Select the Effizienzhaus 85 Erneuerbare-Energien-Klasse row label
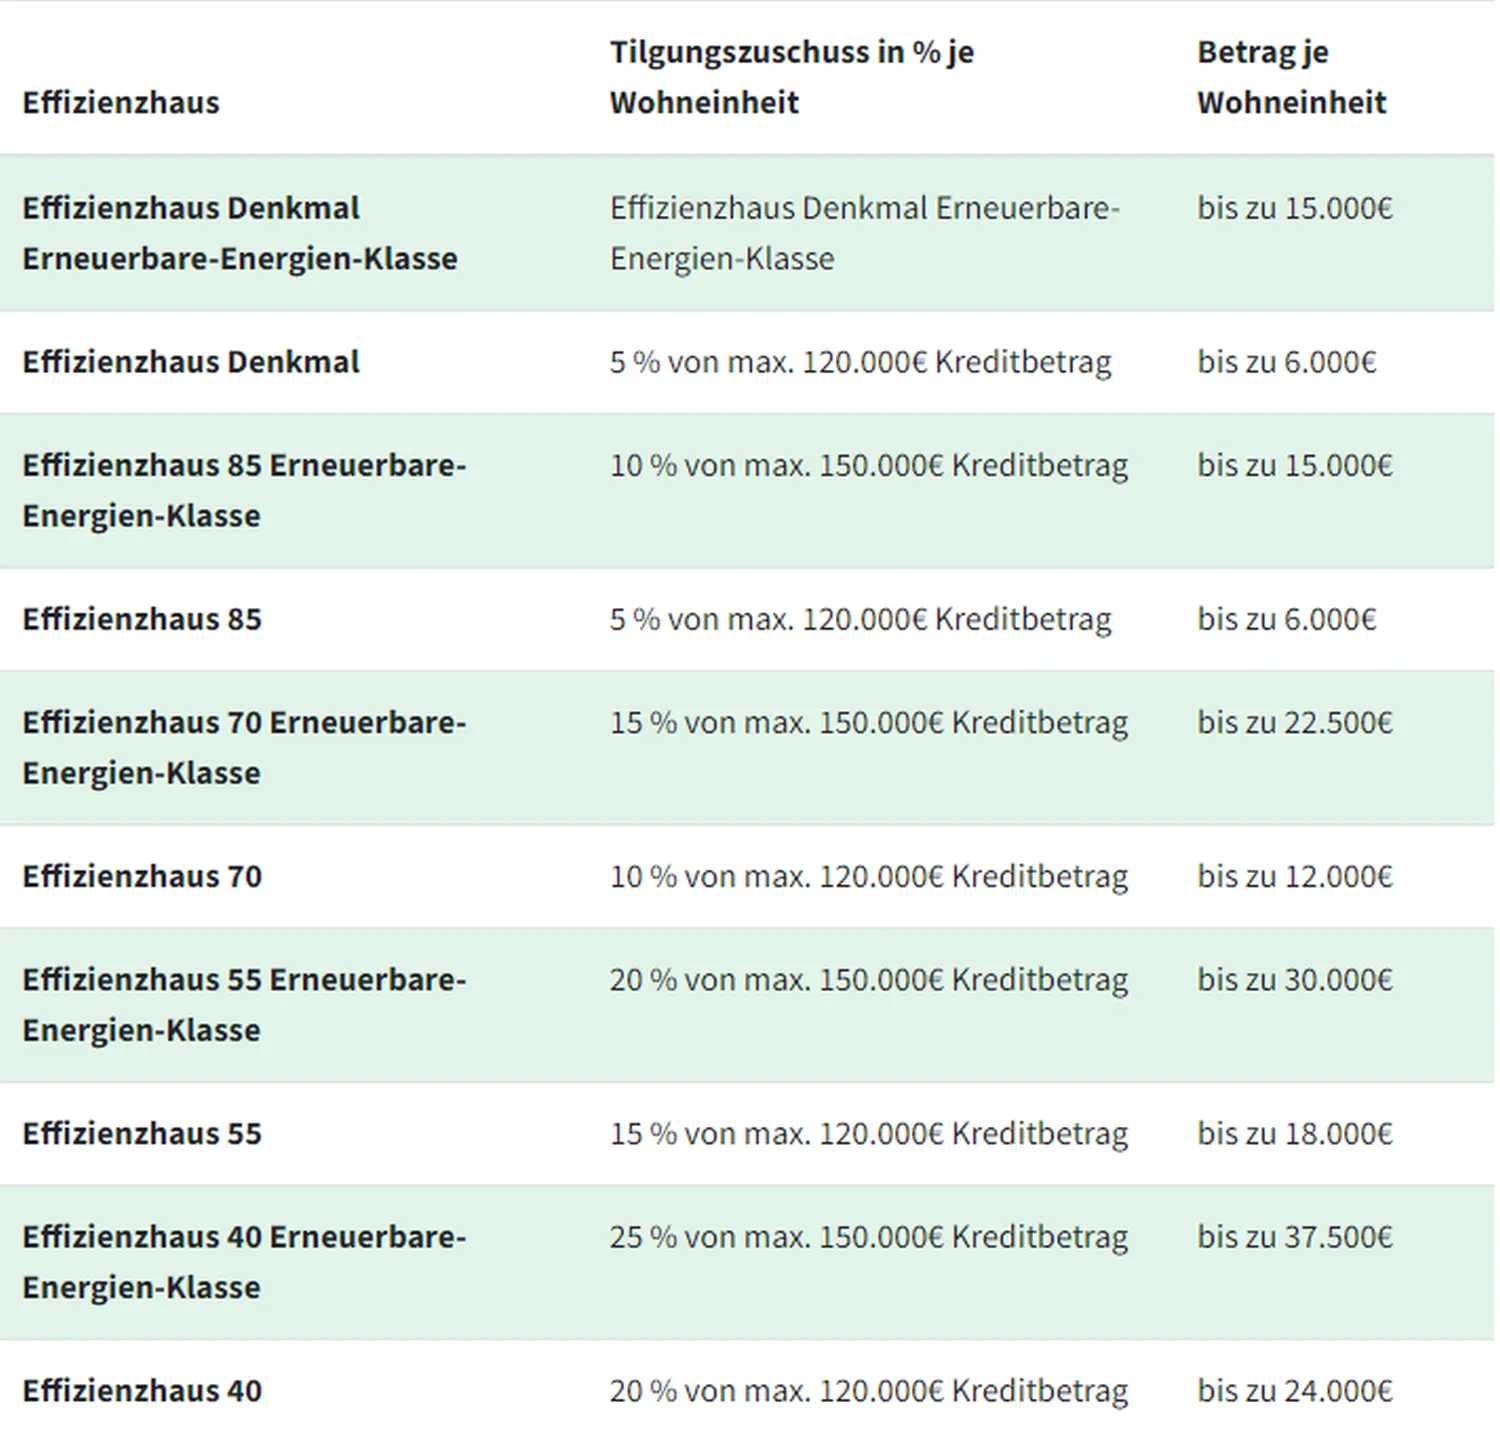 pyautogui.click(x=244, y=490)
